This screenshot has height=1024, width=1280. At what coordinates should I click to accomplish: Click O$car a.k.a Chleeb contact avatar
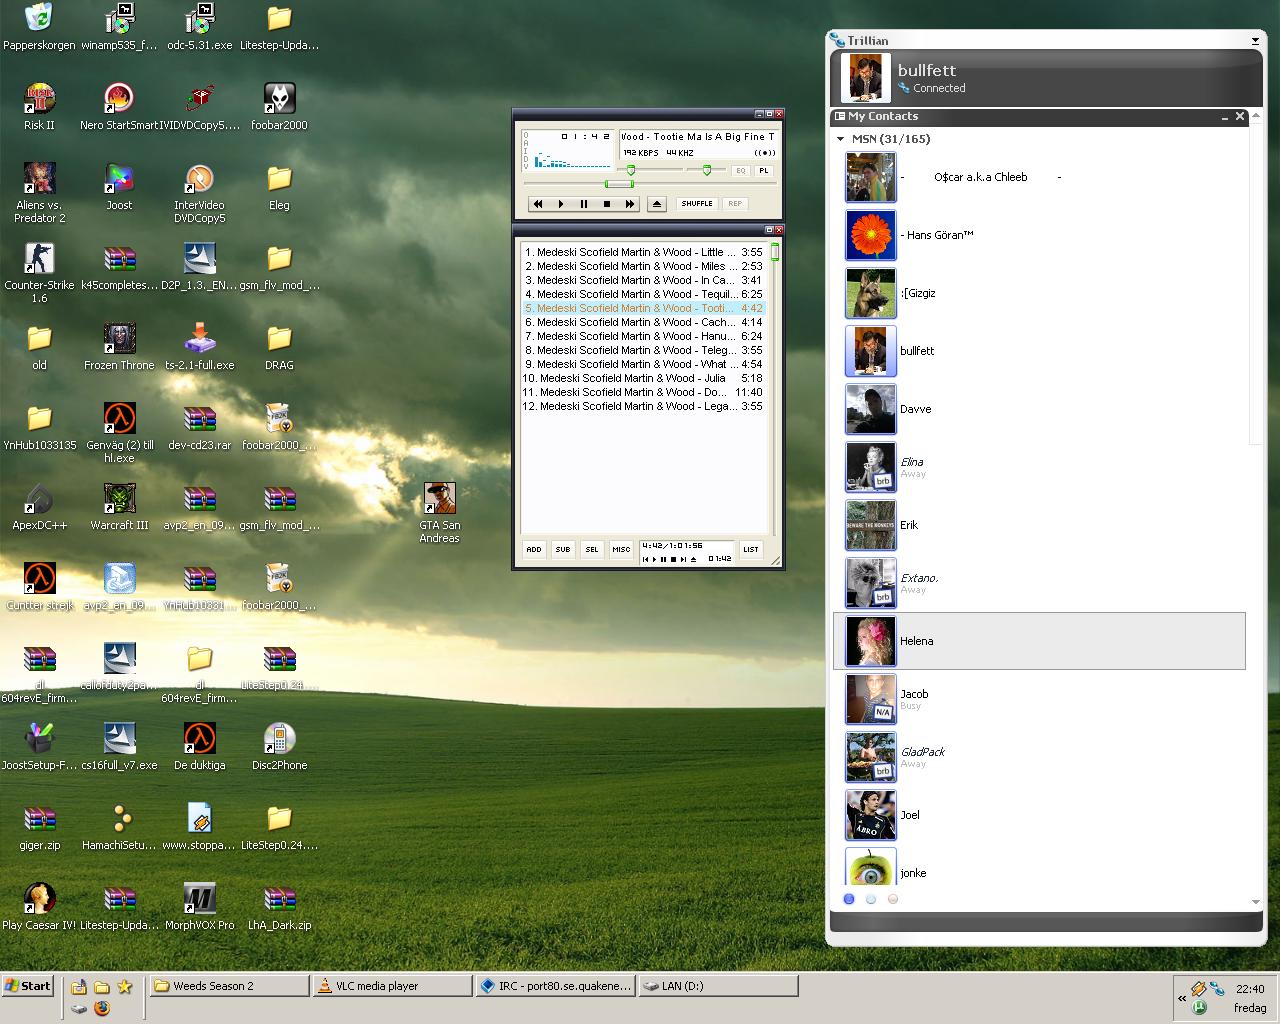click(x=870, y=177)
